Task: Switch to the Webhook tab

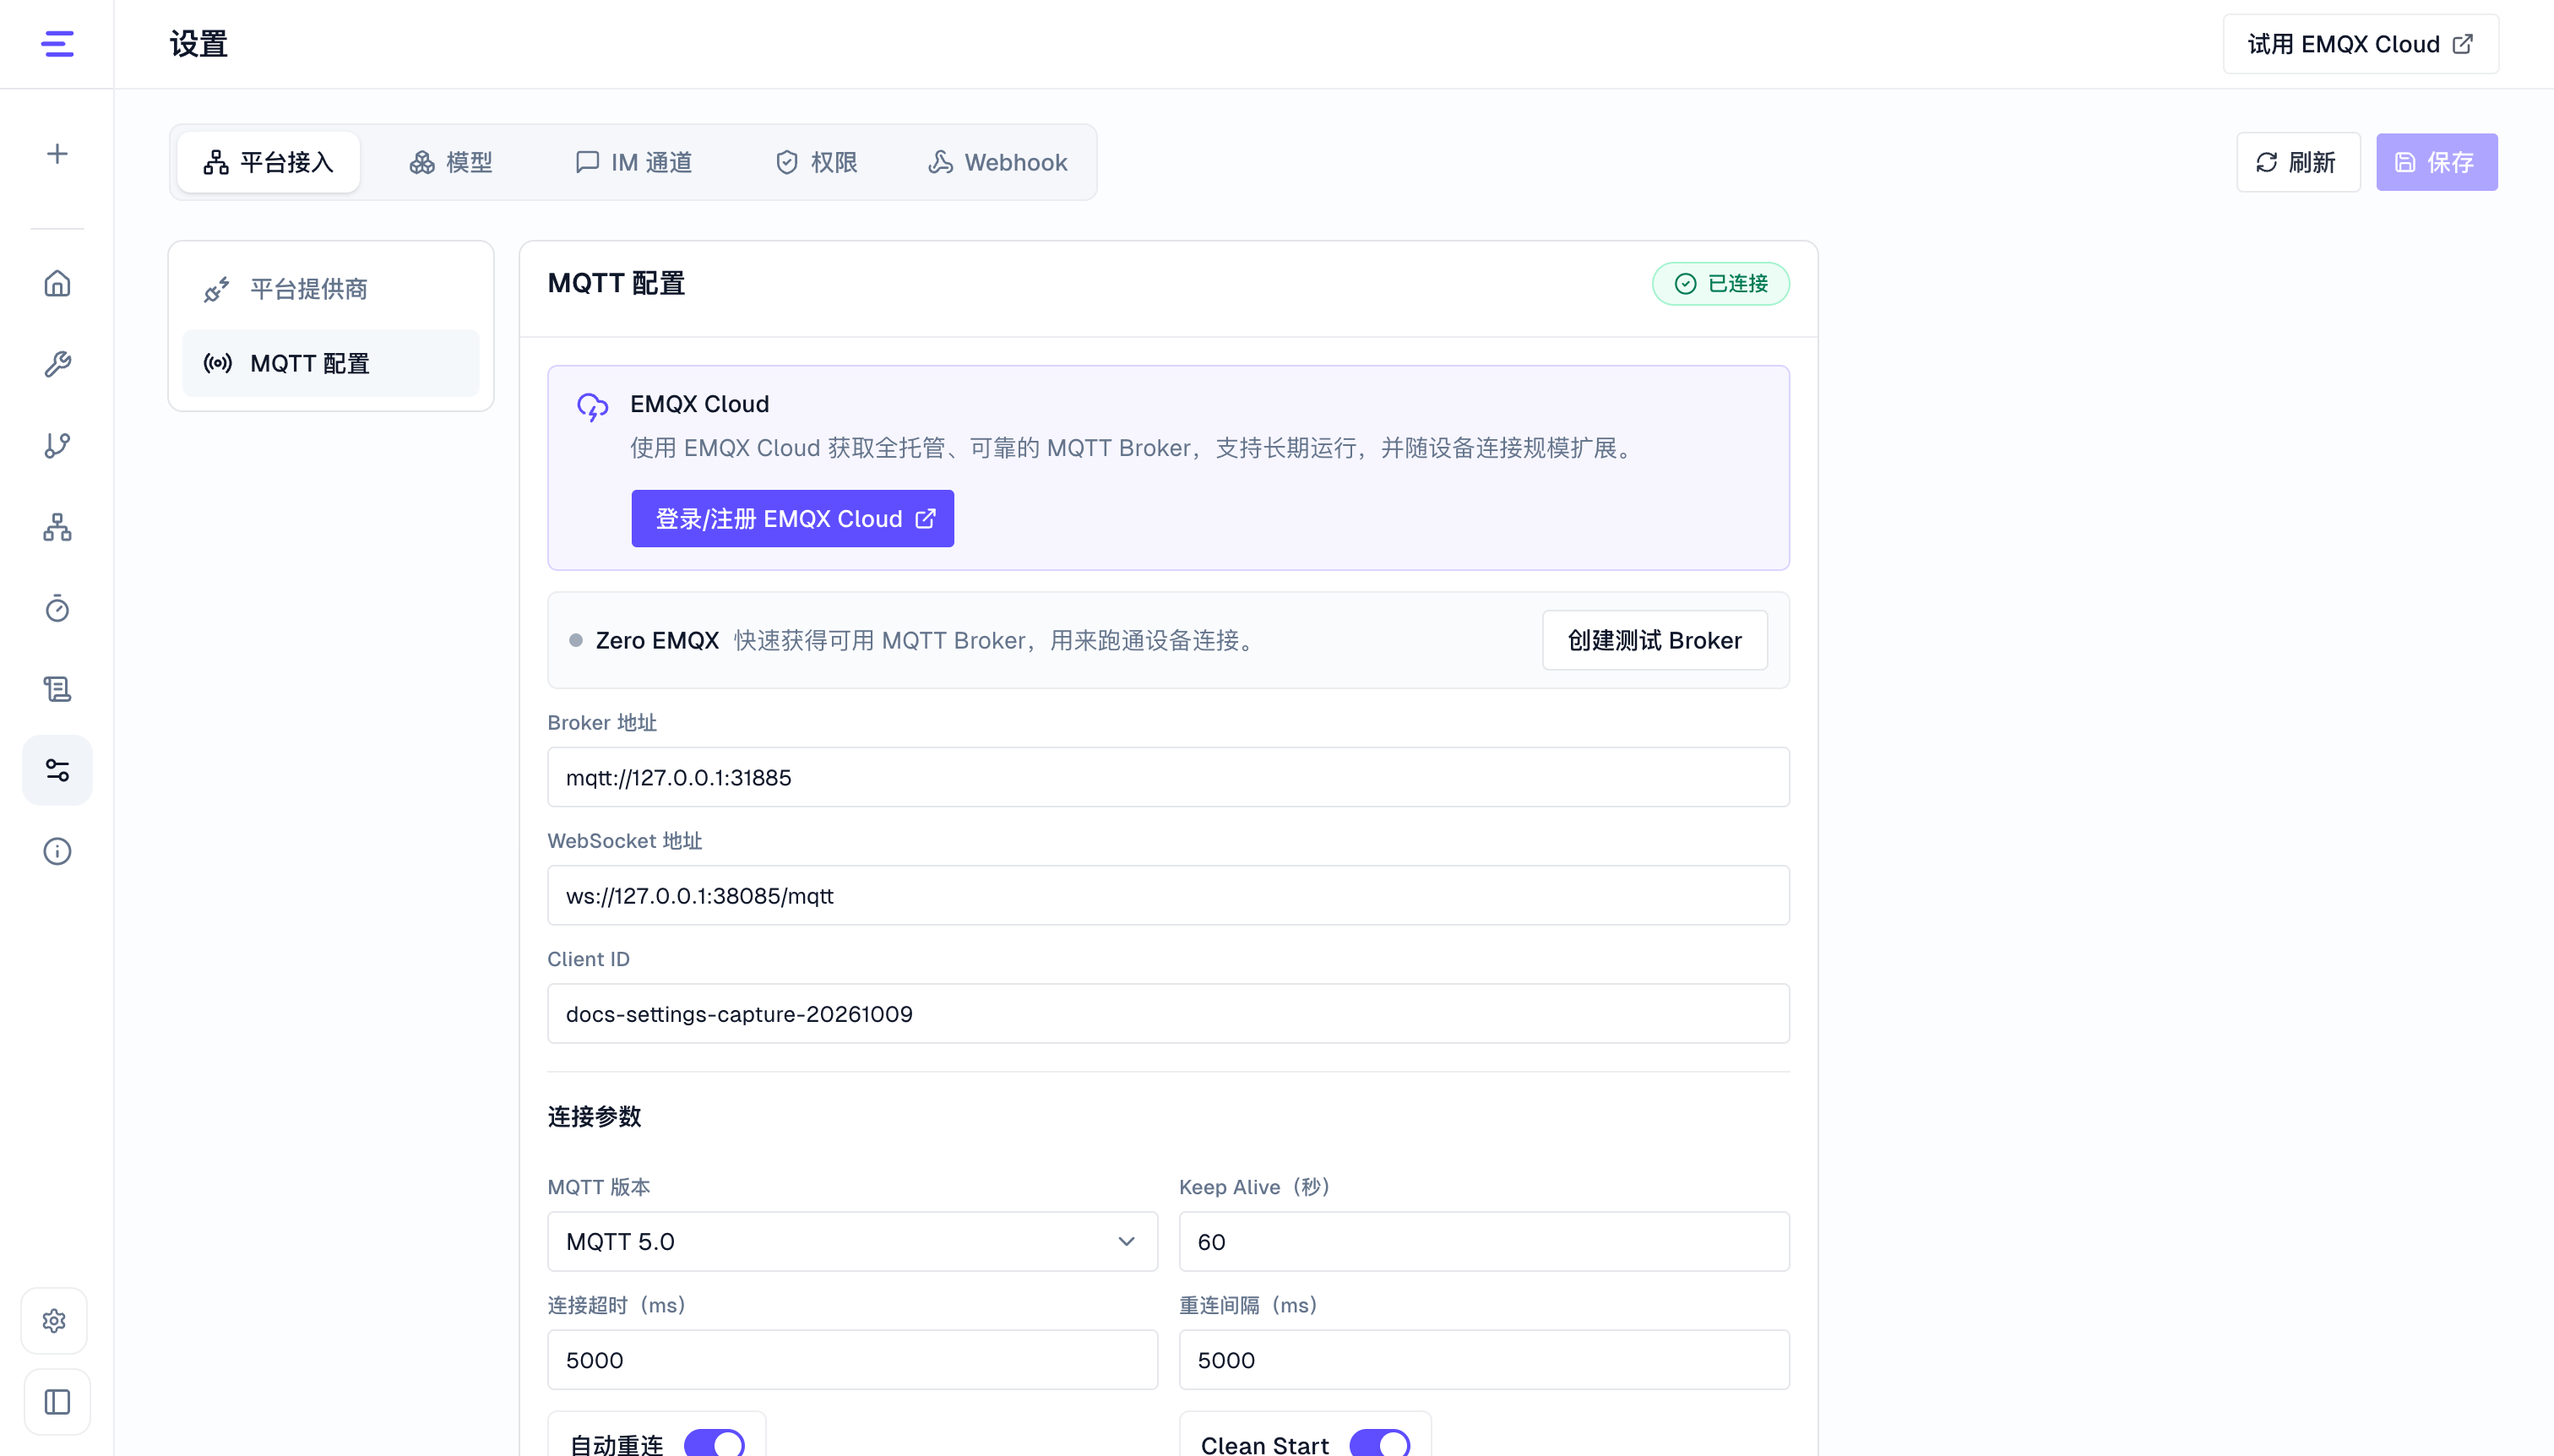Action: 998,162
